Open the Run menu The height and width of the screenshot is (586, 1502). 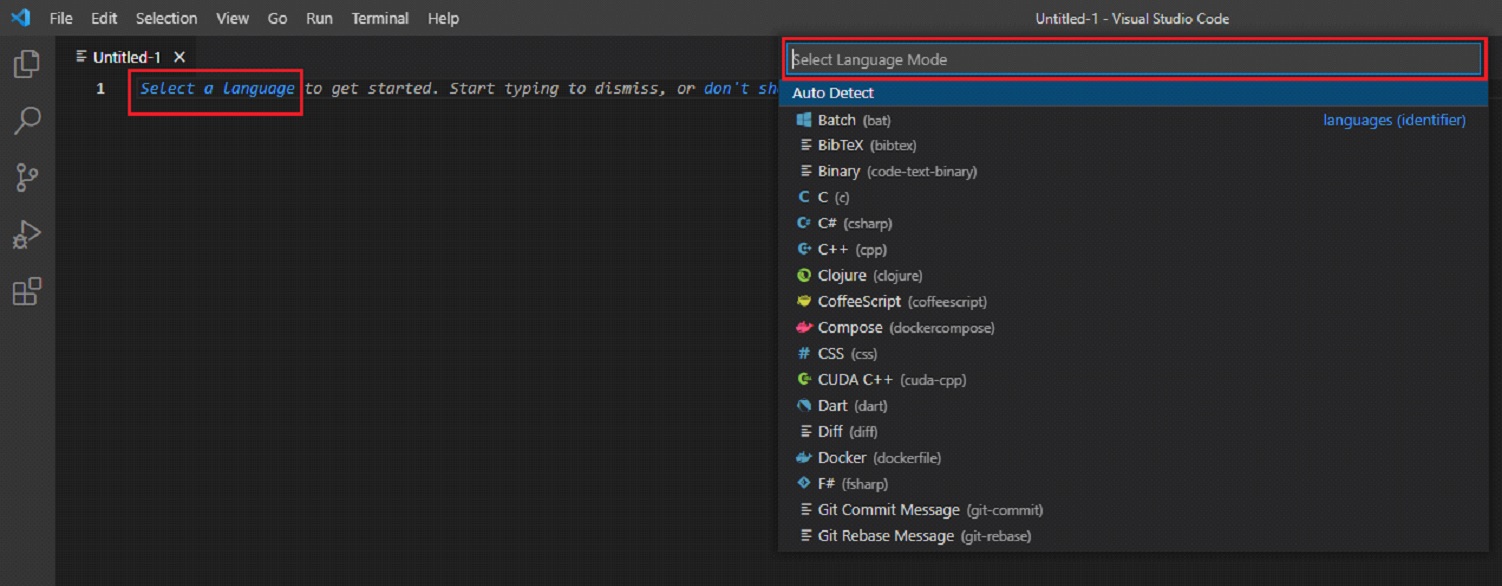point(319,18)
